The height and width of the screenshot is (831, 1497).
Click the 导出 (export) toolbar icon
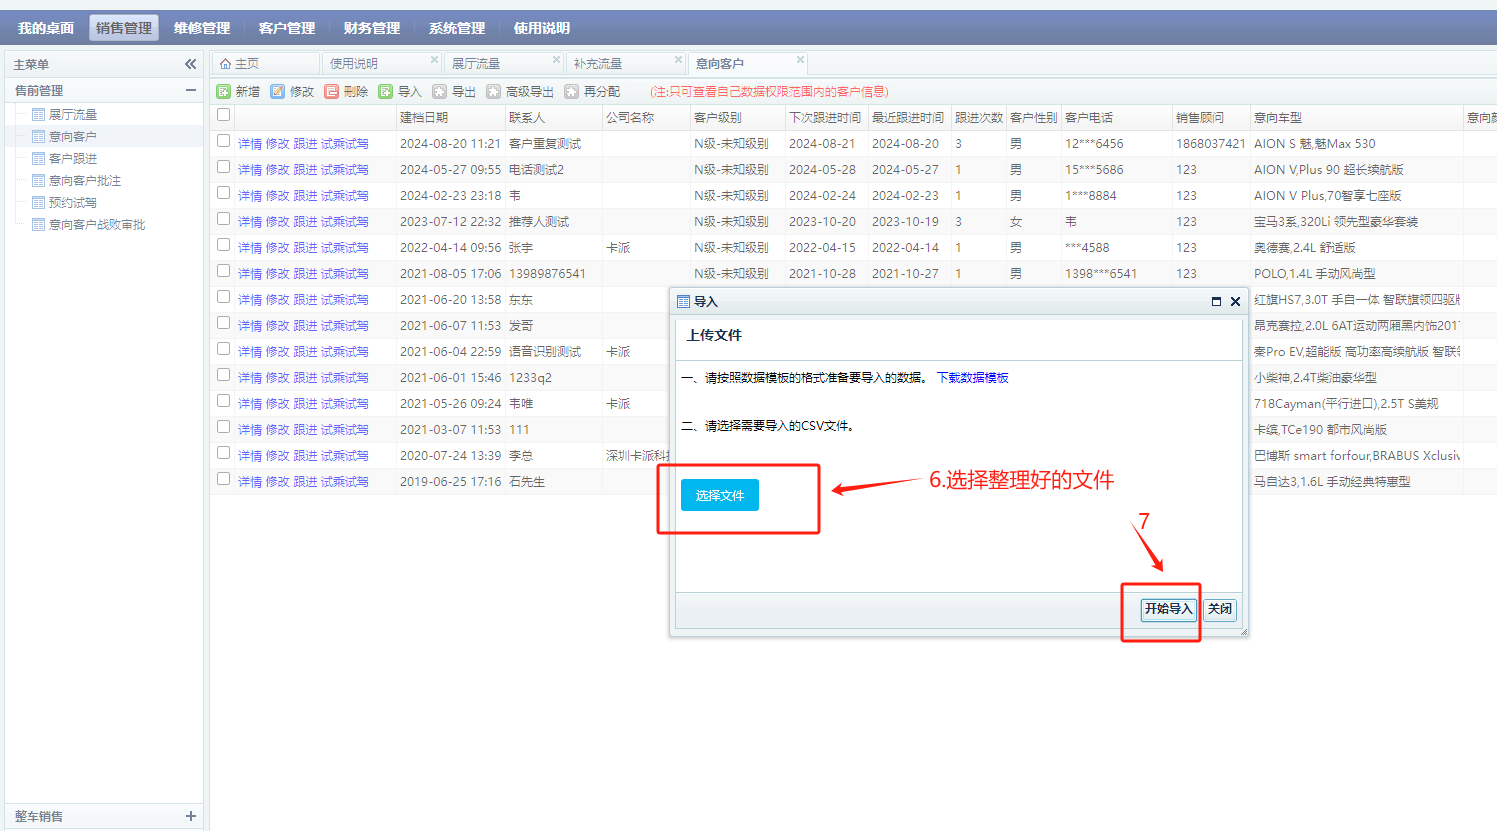[440, 91]
